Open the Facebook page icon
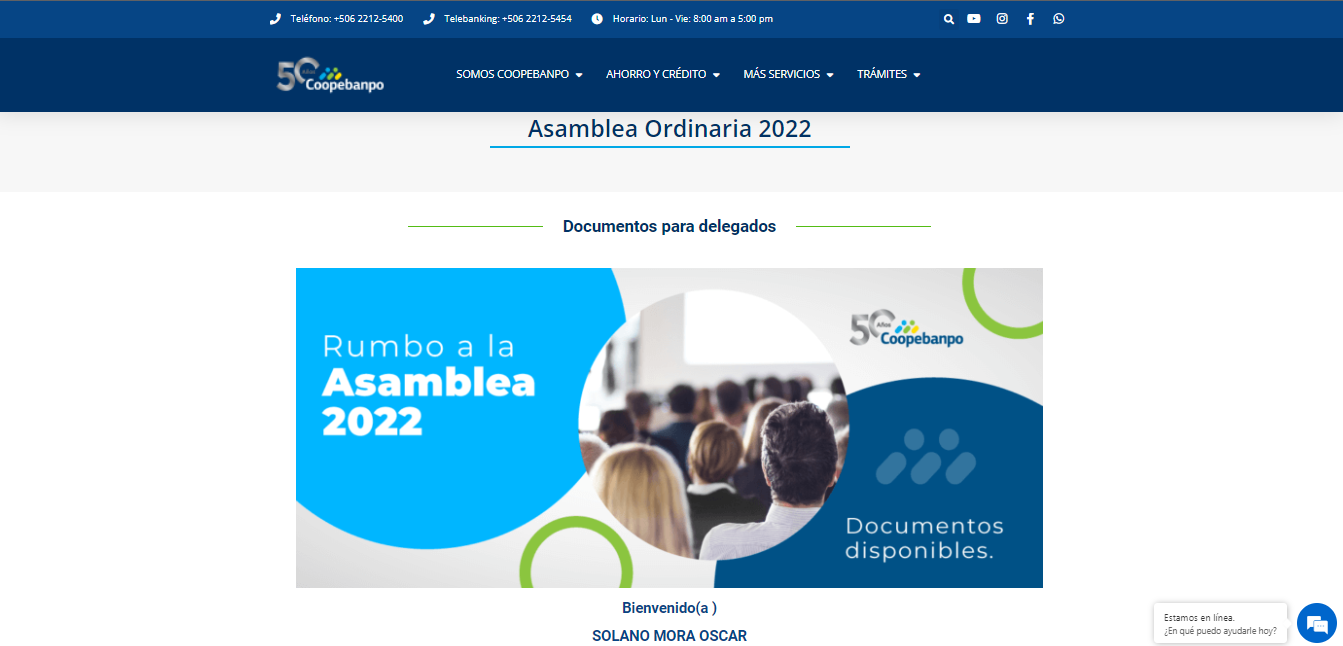Image resolution: width=1343 pixels, height=646 pixels. (x=1030, y=19)
